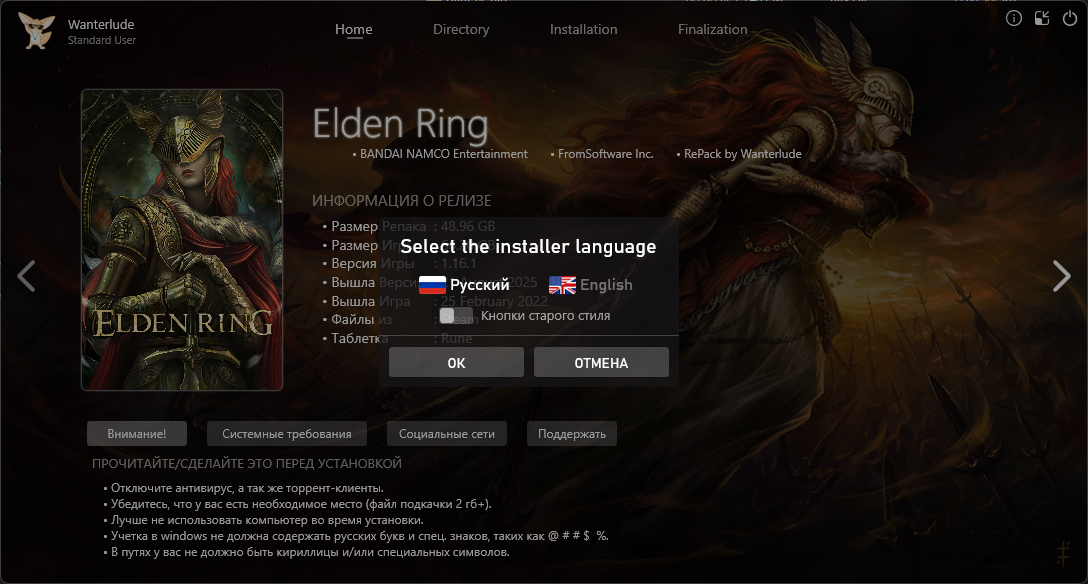The height and width of the screenshot is (584, 1088).
Task: Click the Elden Ring cover art thumbnail
Action: (182, 240)
